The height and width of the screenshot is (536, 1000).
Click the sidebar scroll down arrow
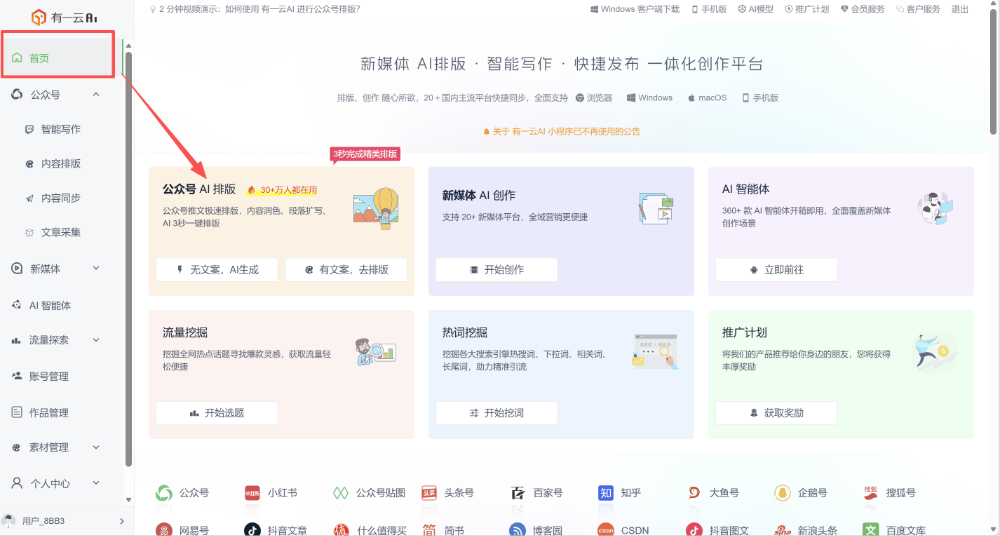(128, 500)
